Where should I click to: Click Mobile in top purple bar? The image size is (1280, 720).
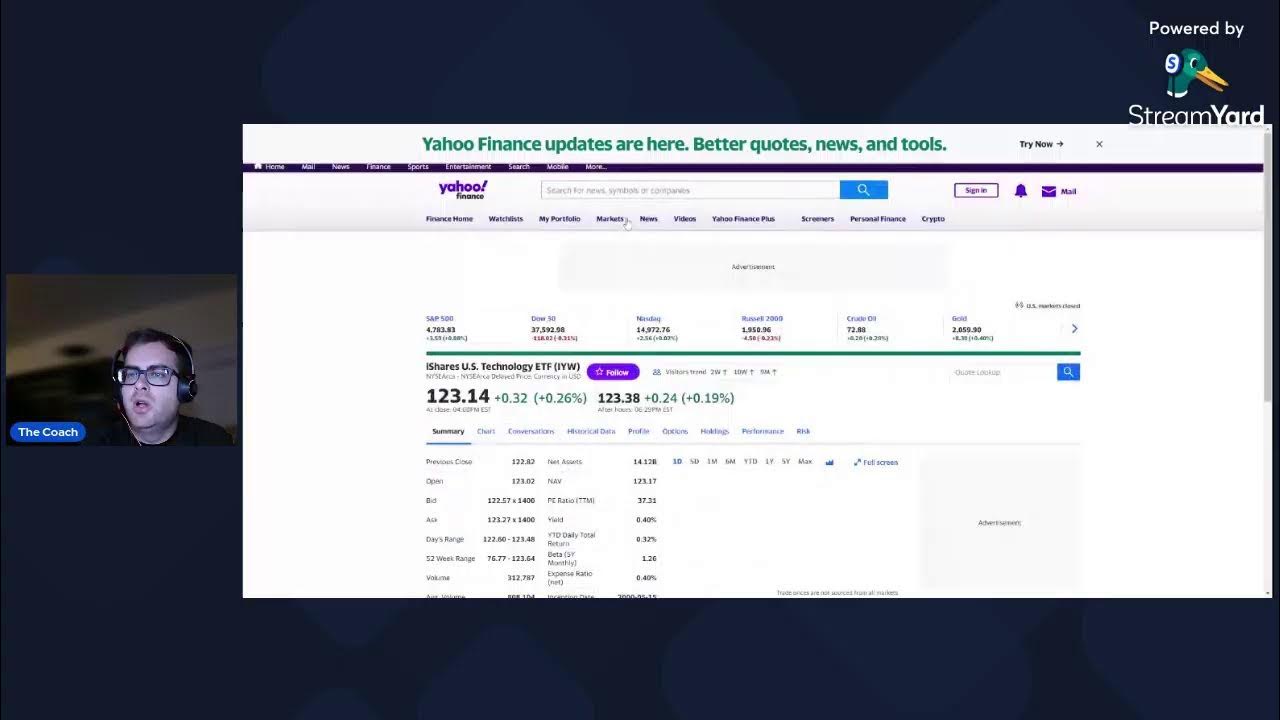pyautogui.click(x=557, y=167)
